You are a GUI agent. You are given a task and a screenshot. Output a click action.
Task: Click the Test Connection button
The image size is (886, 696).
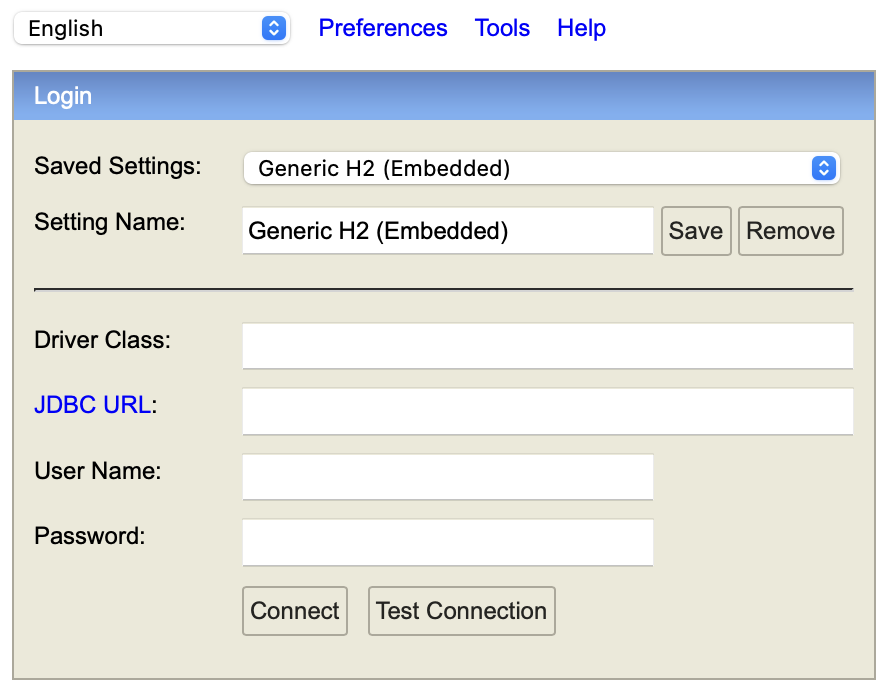tap(462, 611)
